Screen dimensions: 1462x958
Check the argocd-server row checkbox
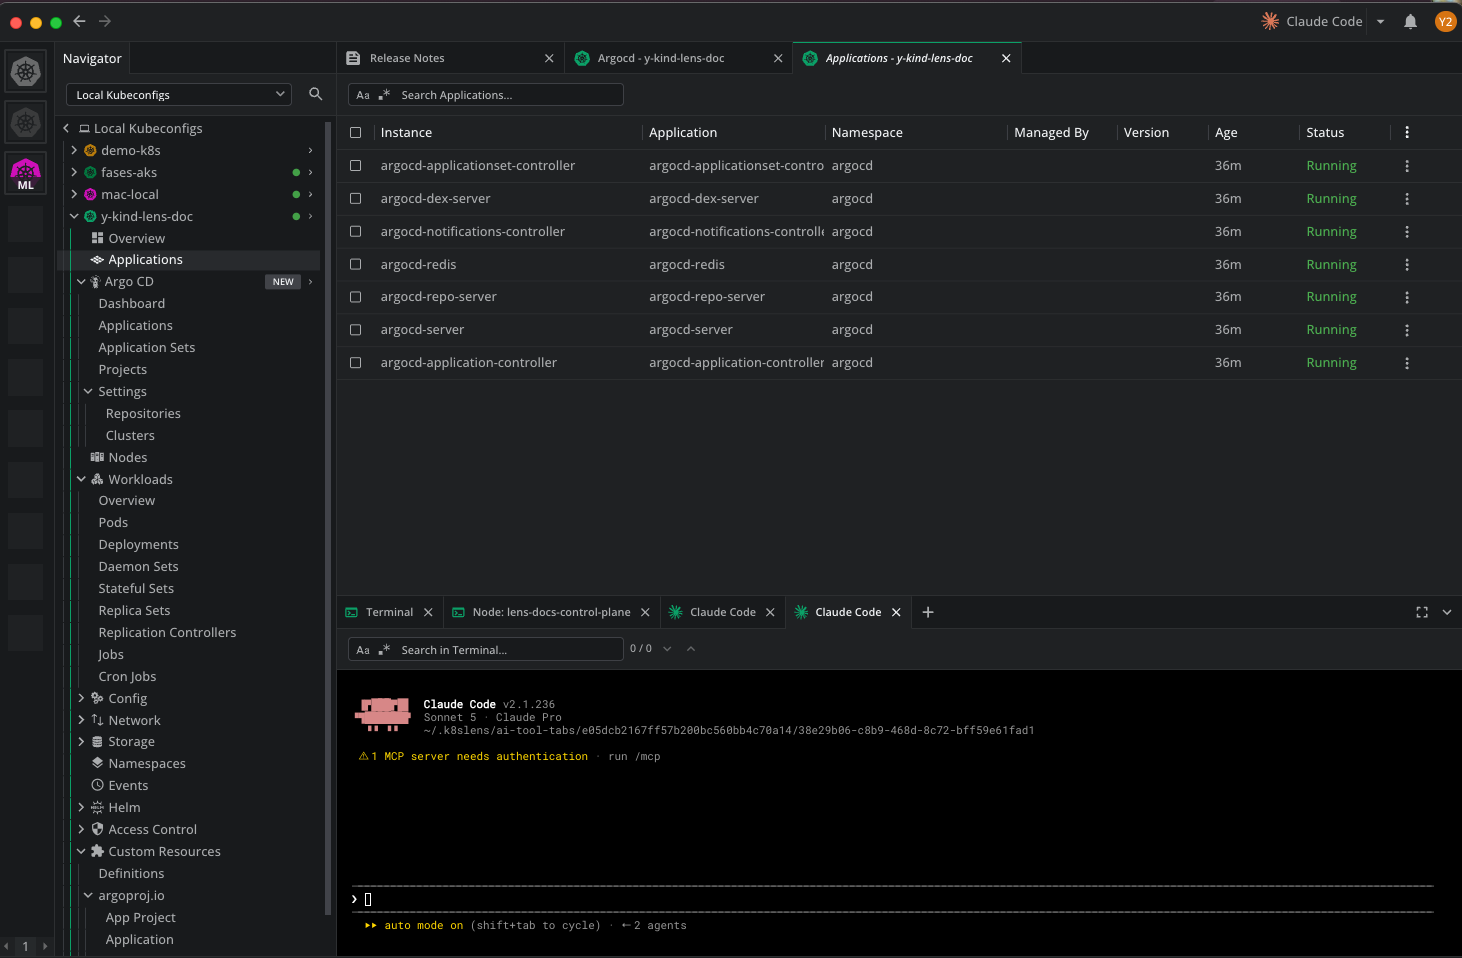click(x=355, y=330)
